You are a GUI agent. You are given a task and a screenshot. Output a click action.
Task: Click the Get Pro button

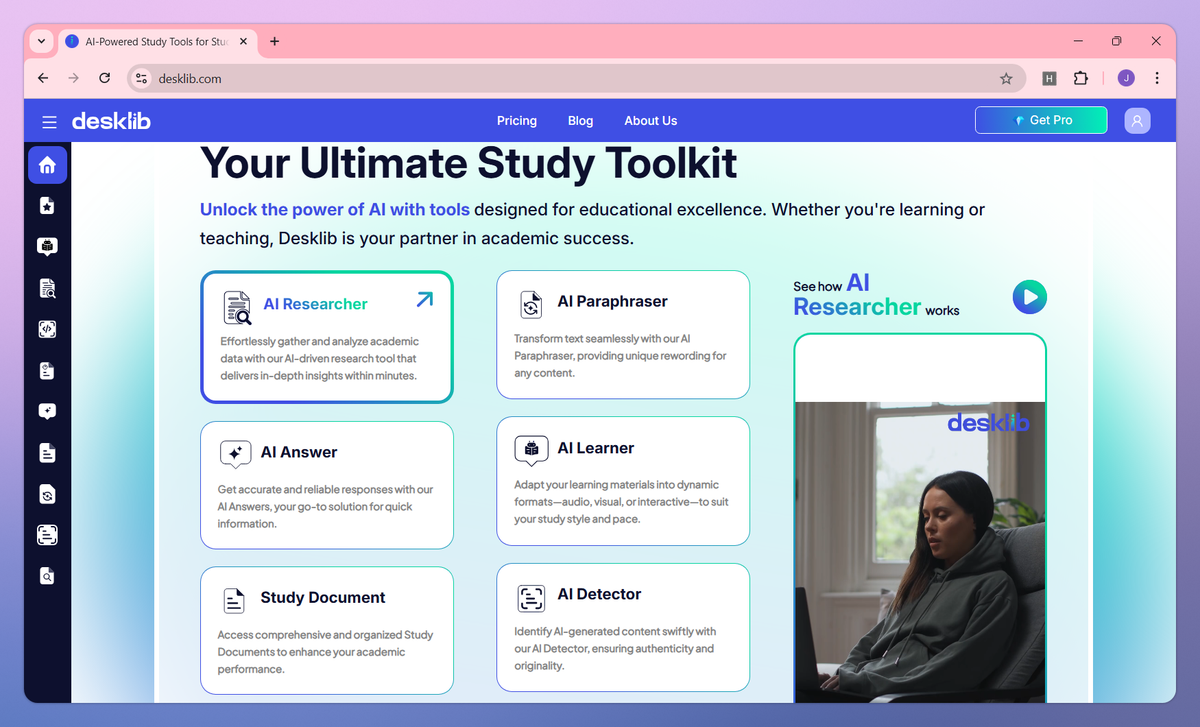tap(1040, 120)
